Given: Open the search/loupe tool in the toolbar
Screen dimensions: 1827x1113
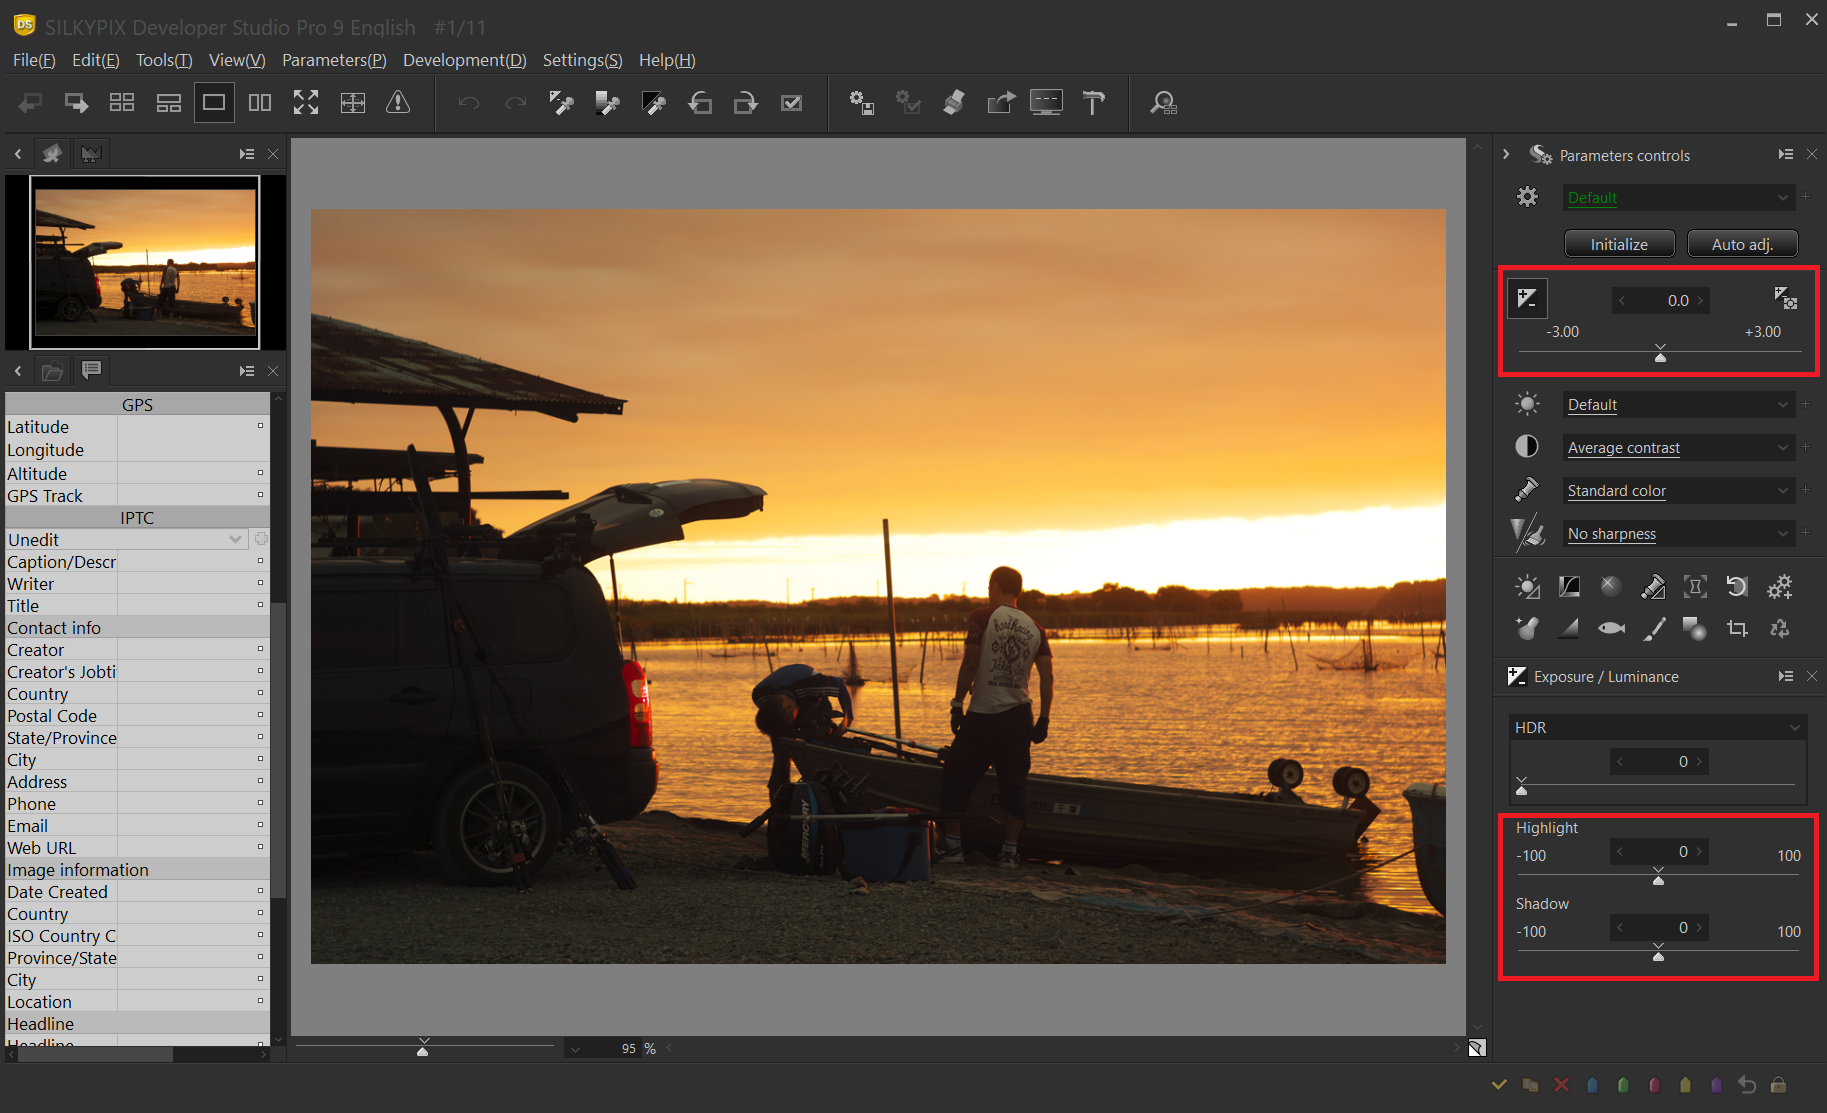Looking at the screenshot, I should (x=1163, y=103).
